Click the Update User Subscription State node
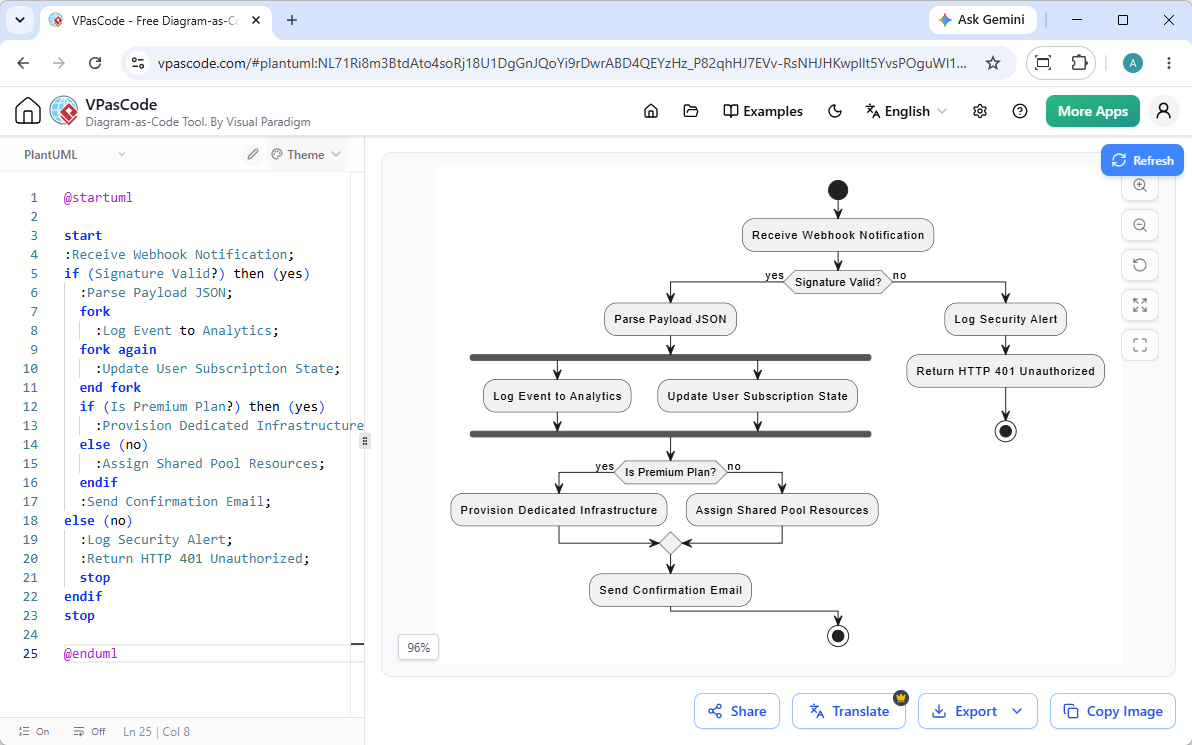 click(757, 396)
